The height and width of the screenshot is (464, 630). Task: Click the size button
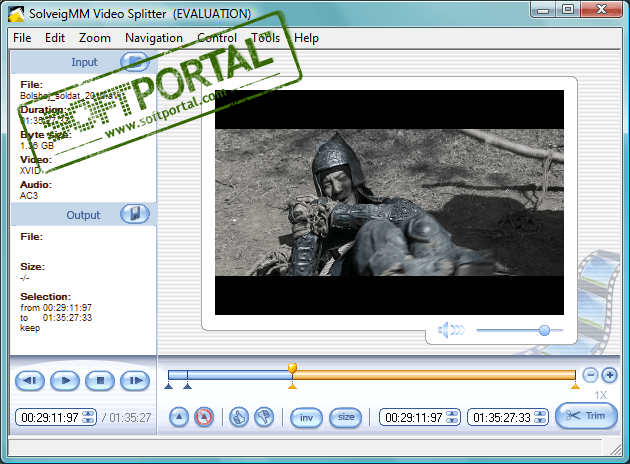[x=346, y=418]
